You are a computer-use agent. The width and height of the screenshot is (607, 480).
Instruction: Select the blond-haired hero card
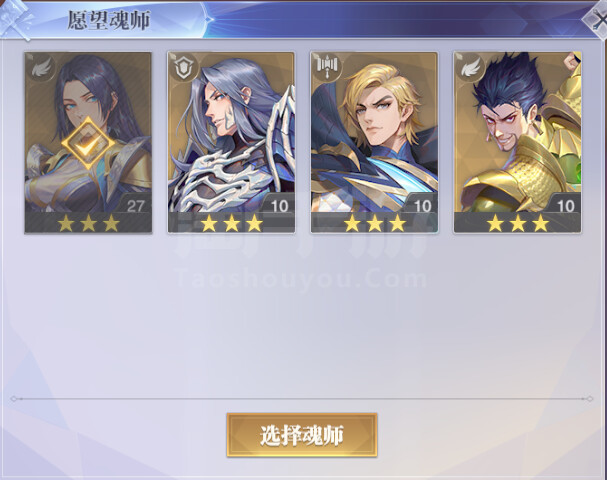tap(374, 142)
